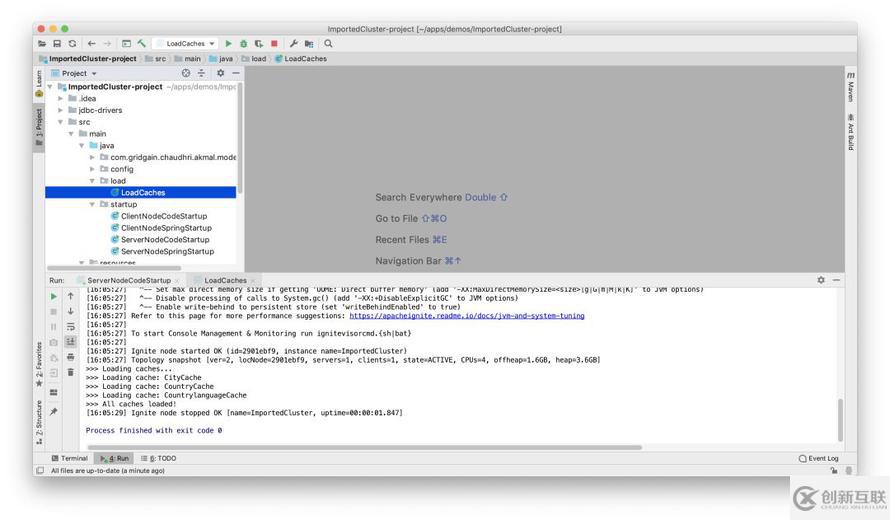Click the Scroll from Source target icon
Screen dimensions: 890x520
[x=186, y=73]
